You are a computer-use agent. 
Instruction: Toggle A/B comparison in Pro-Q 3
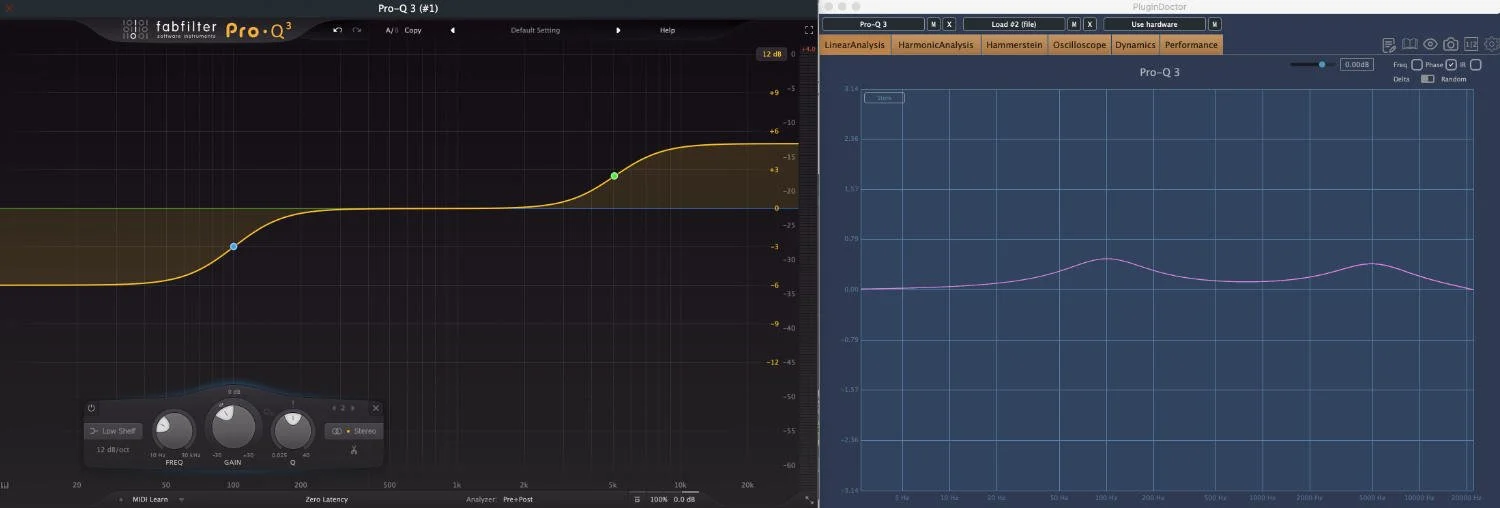[x=391, y=30]
